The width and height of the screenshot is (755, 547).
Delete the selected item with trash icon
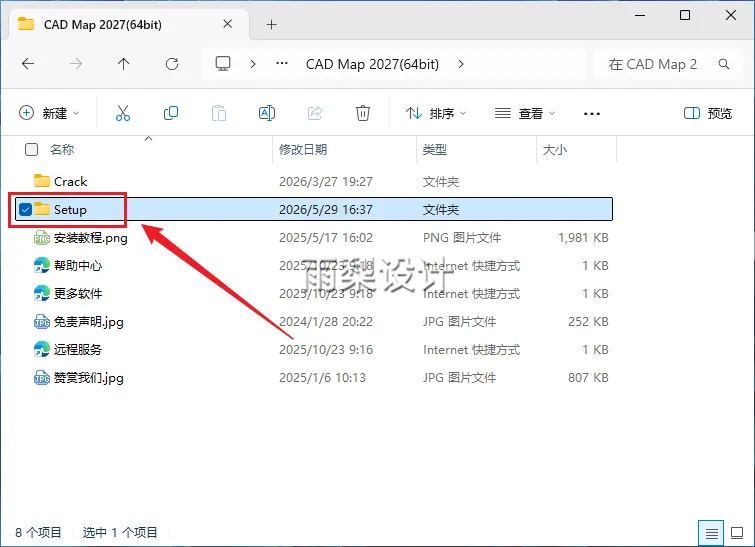[363, 113]
